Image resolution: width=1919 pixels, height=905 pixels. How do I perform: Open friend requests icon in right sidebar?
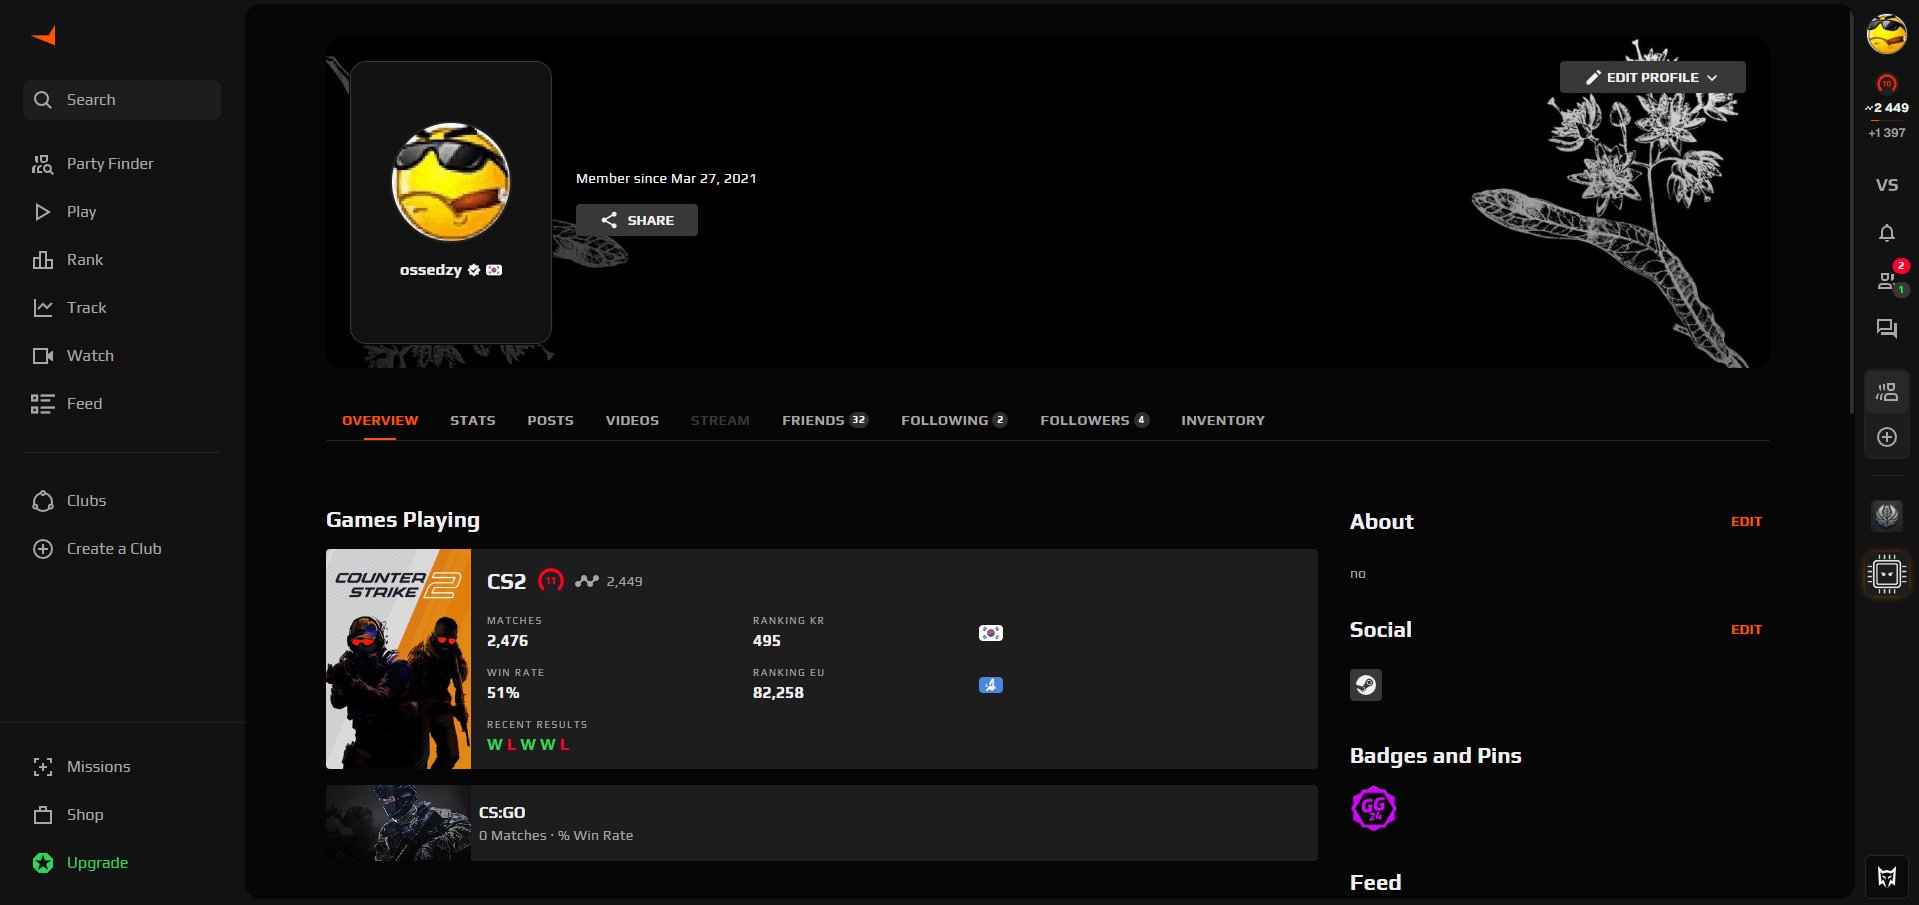(1886, 281)
